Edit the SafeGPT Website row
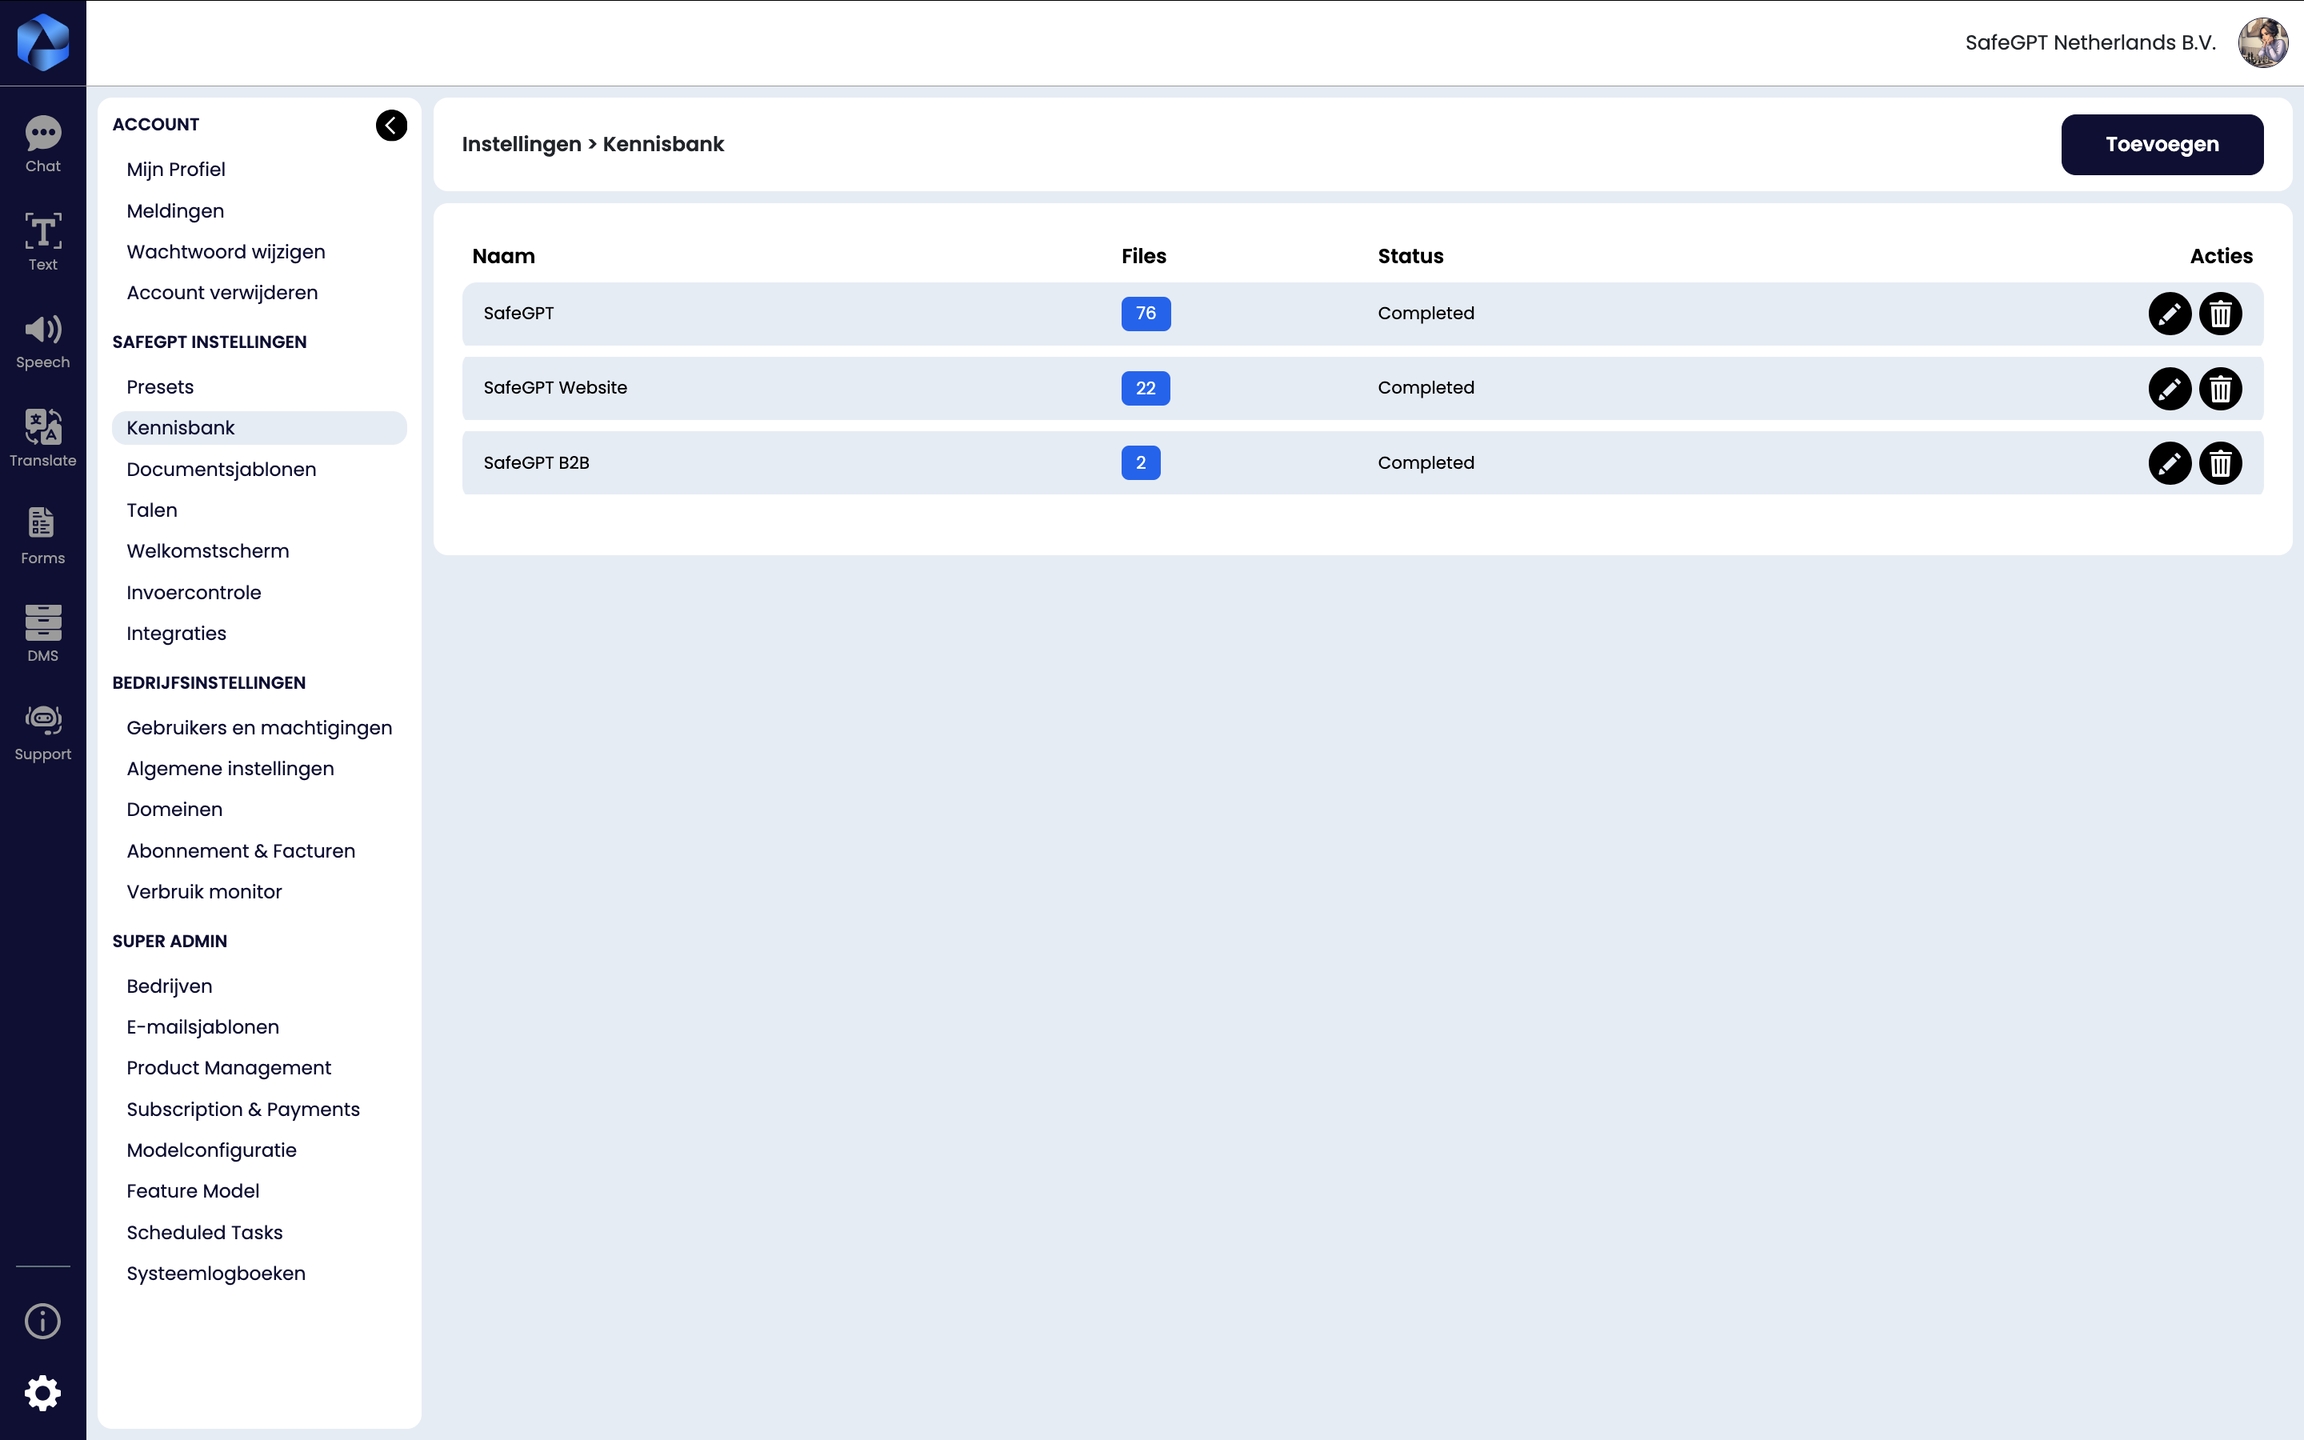 coord(2169,388)
